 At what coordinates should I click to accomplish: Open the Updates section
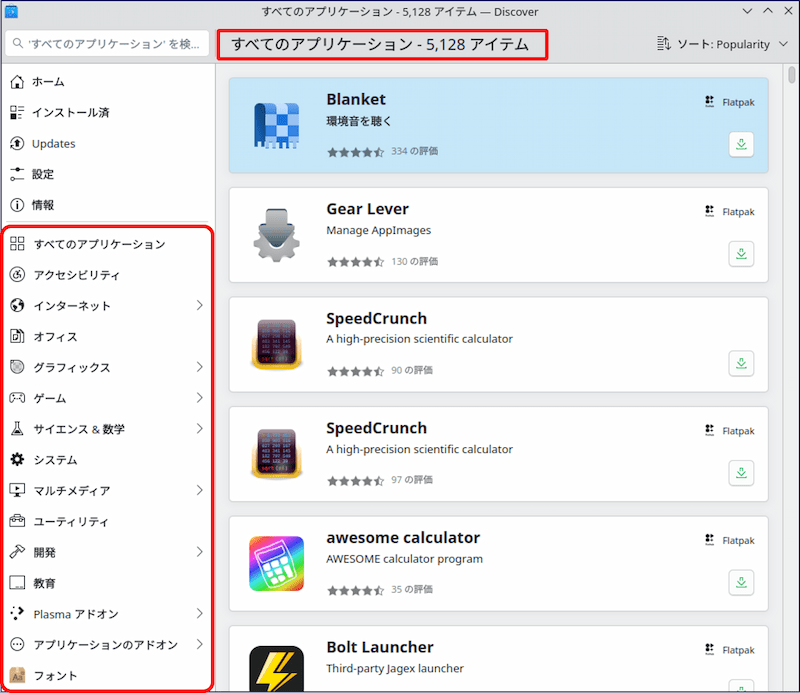pos(53,144)
